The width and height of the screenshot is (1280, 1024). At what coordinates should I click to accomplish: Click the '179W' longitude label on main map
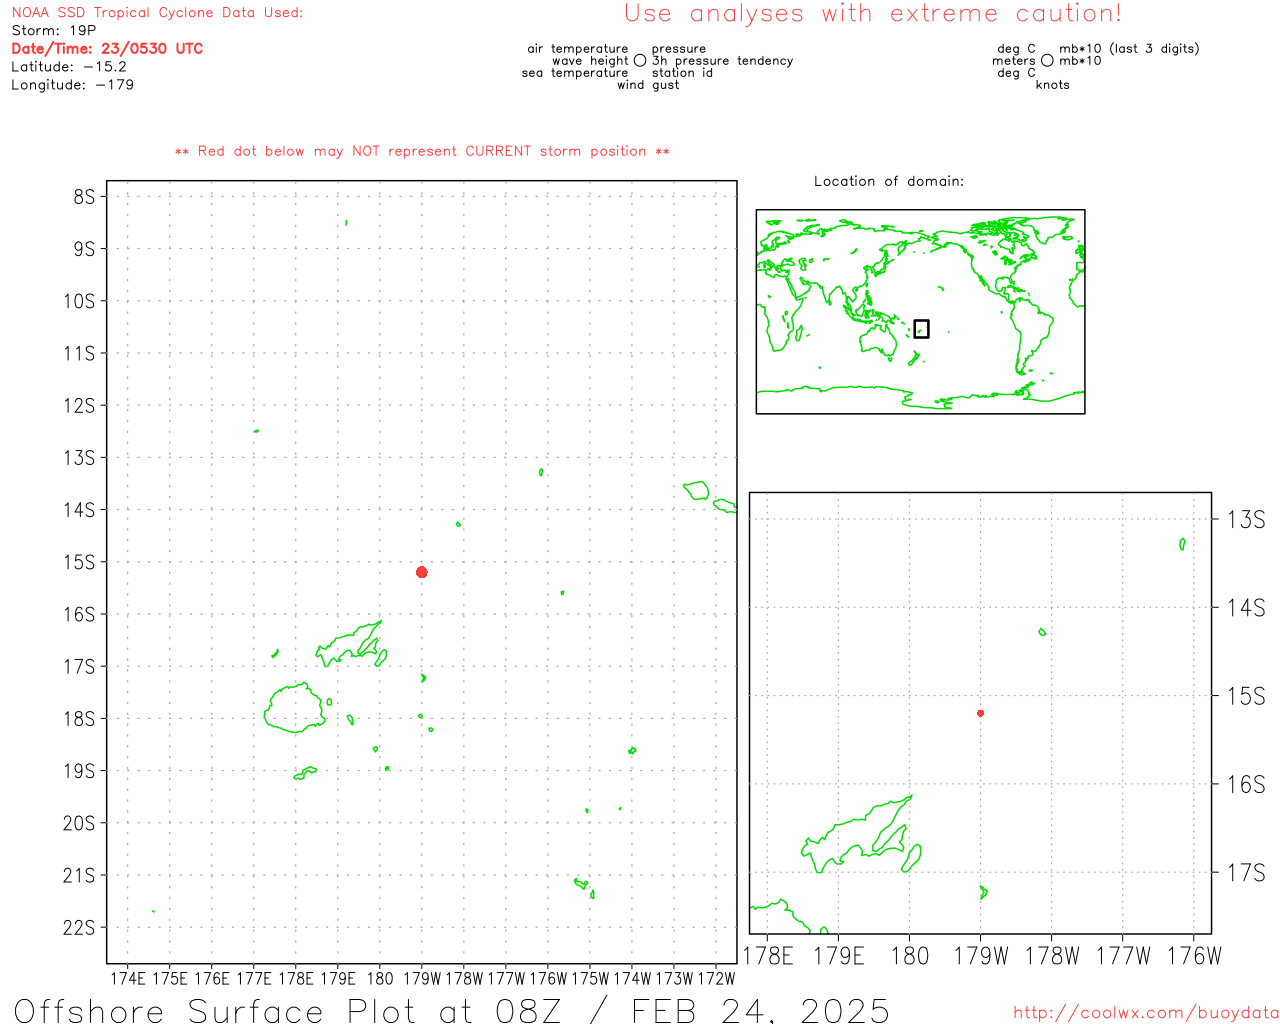pyautogui.click(x=422, y=979)
